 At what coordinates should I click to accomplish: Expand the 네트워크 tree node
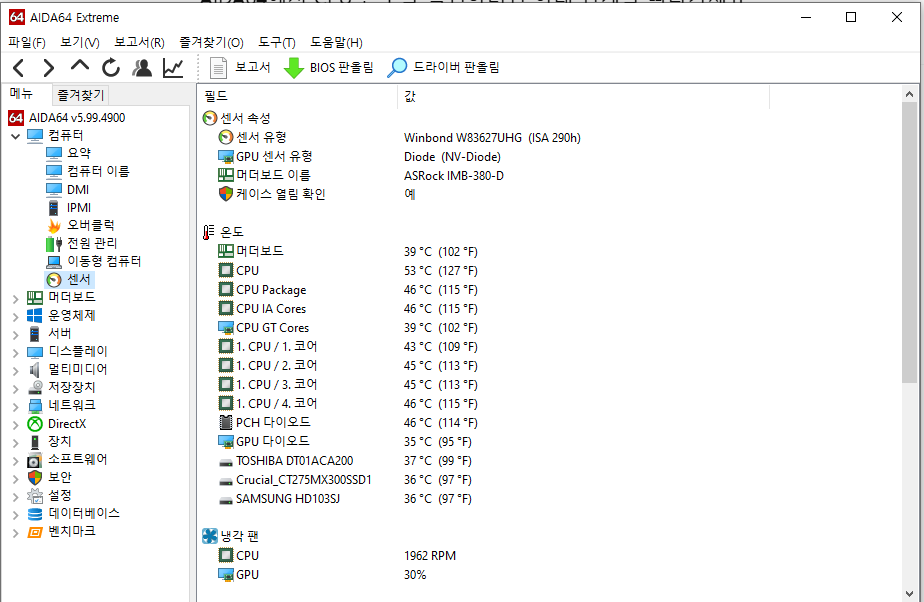tap(15, 406)
